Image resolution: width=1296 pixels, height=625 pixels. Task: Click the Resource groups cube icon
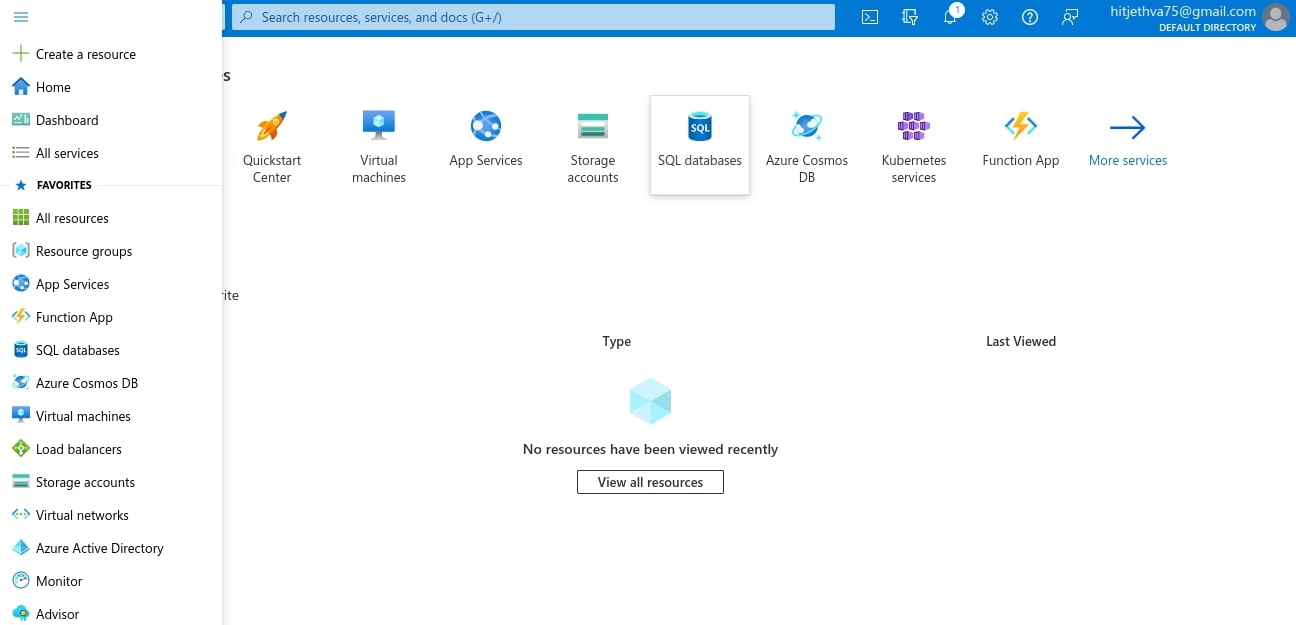click(20, 251)
